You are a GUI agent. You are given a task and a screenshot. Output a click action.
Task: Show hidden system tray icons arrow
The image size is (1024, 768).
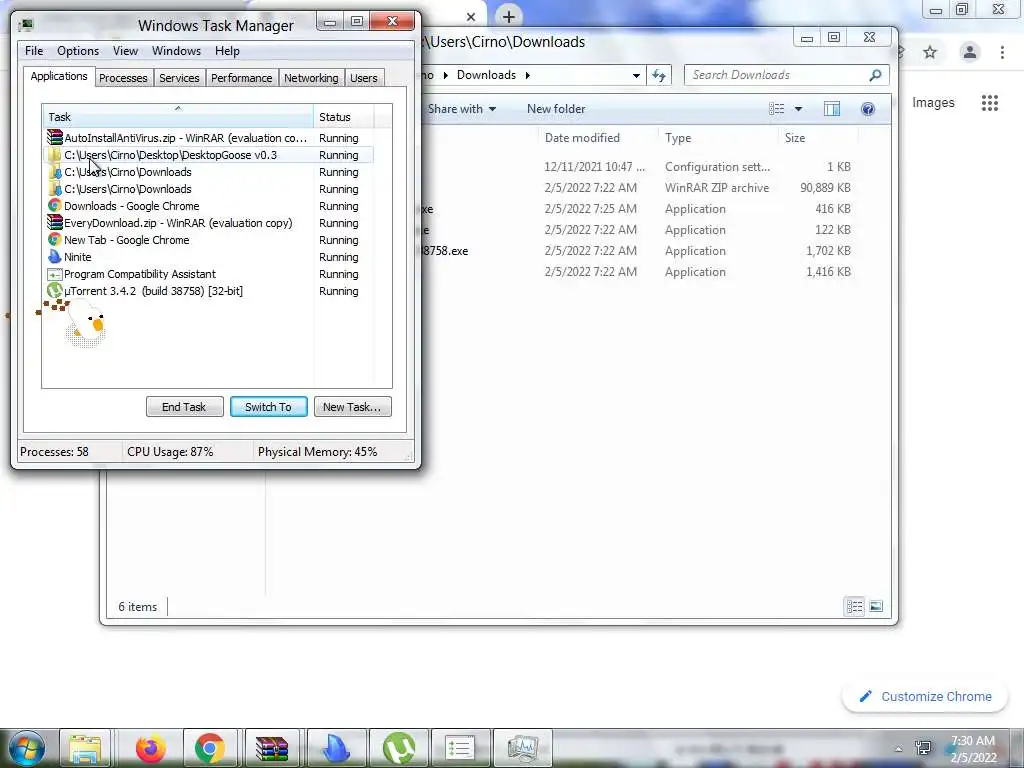pyautogui.click(x=899, y=749)
